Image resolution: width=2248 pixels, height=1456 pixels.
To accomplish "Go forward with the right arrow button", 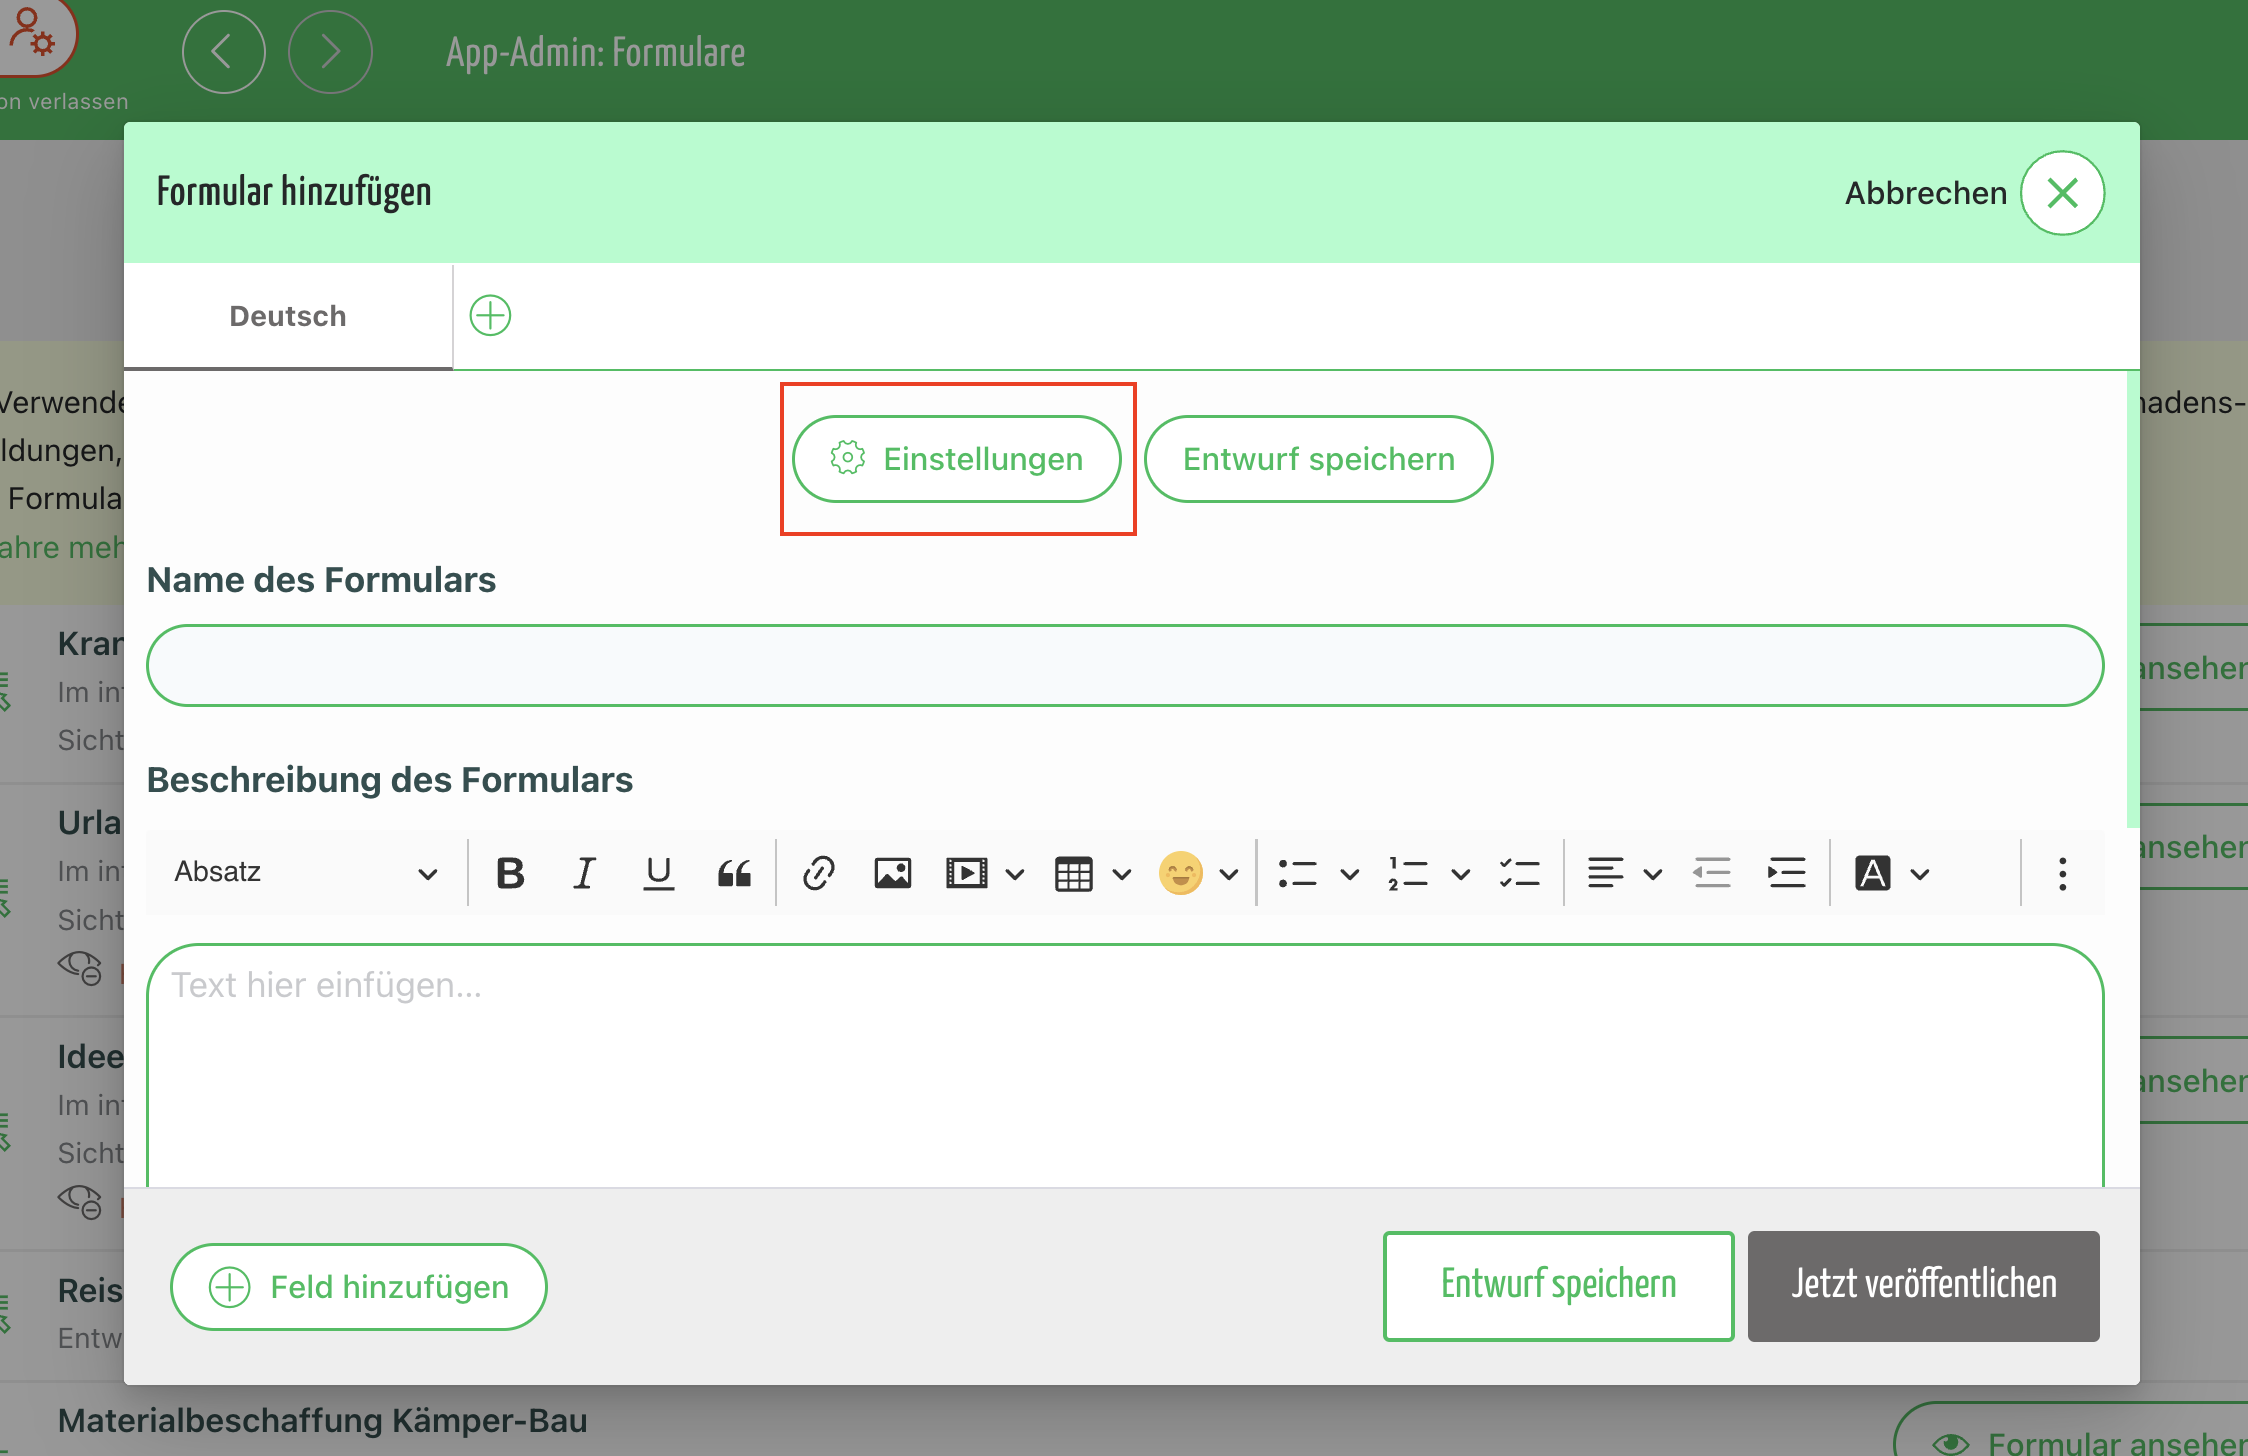I will coord(330,52).
